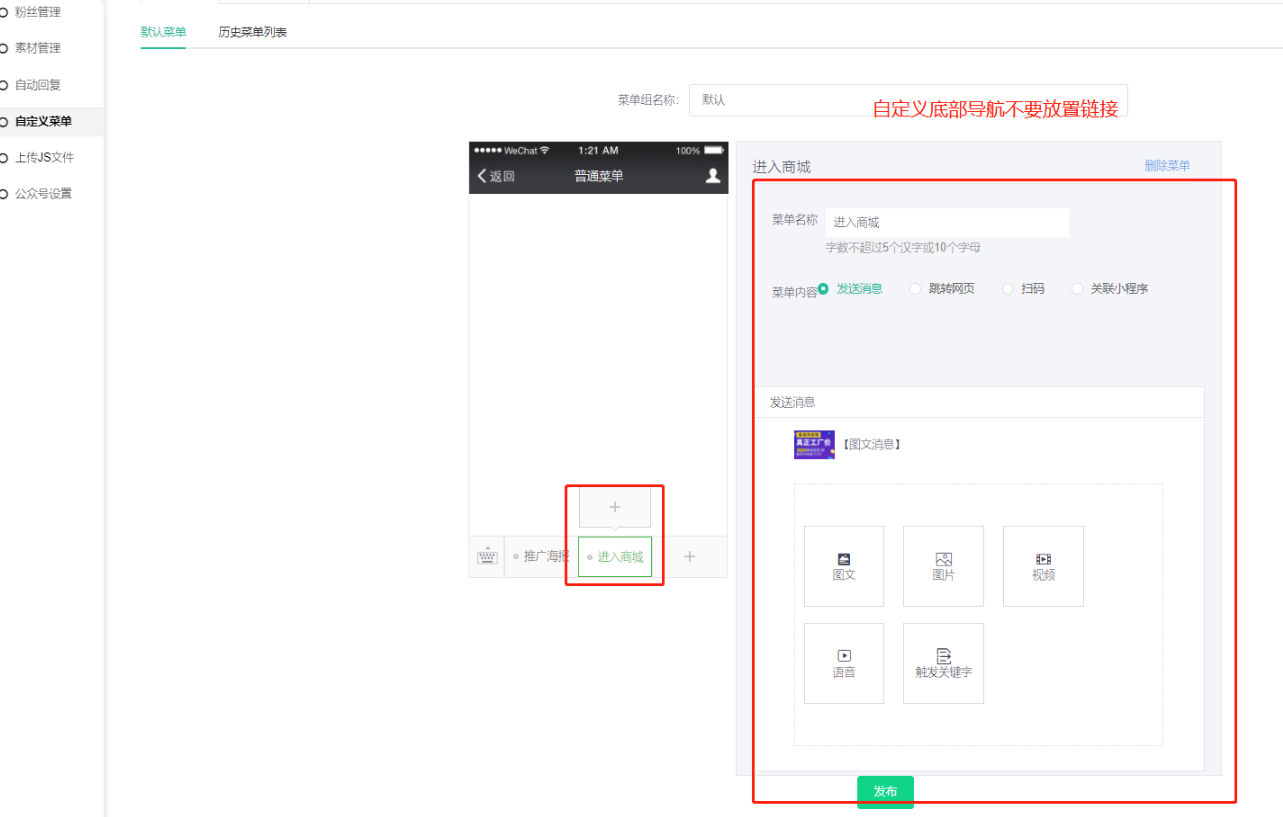Add a new main menu with plus
Screen dimensions: 1283x817
689,557
